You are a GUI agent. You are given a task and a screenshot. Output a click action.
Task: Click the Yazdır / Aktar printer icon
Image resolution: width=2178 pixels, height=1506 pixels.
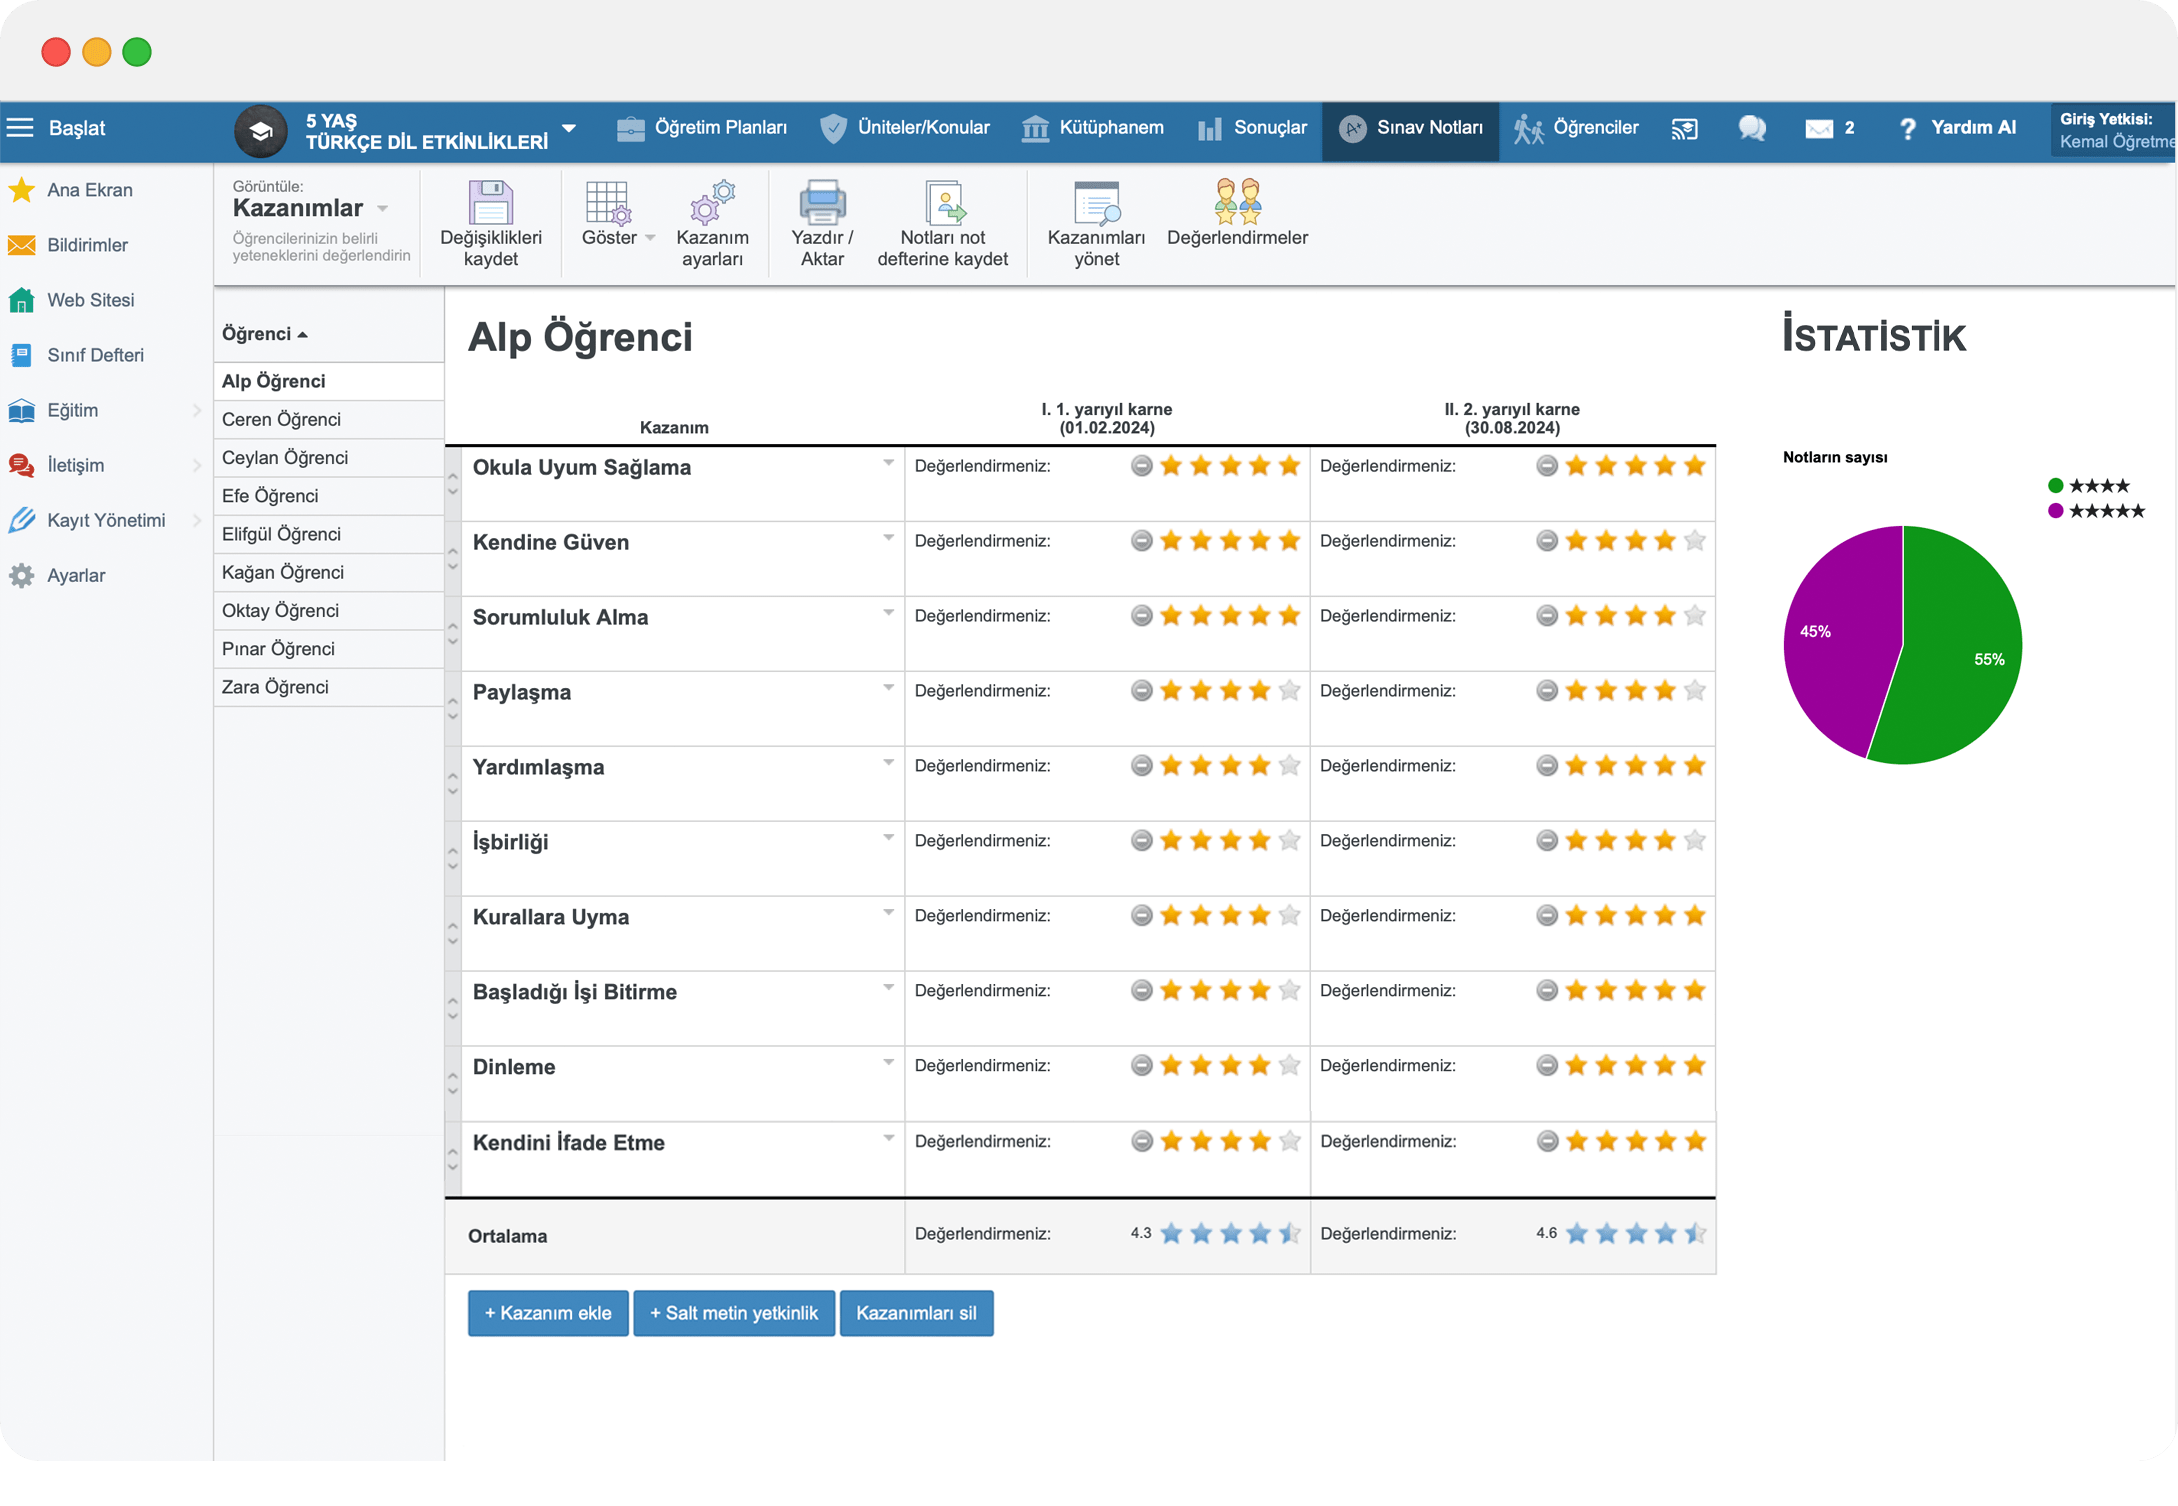coord(822,204)
